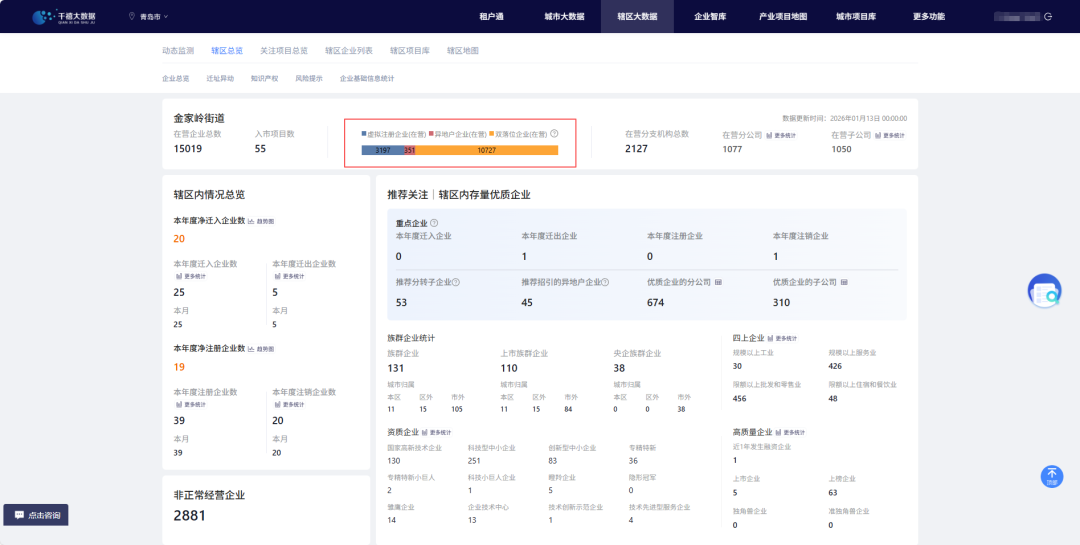Click the back-to-top arrow button
This screenshot has width=1080, height=545.
tap(1051, 476)
